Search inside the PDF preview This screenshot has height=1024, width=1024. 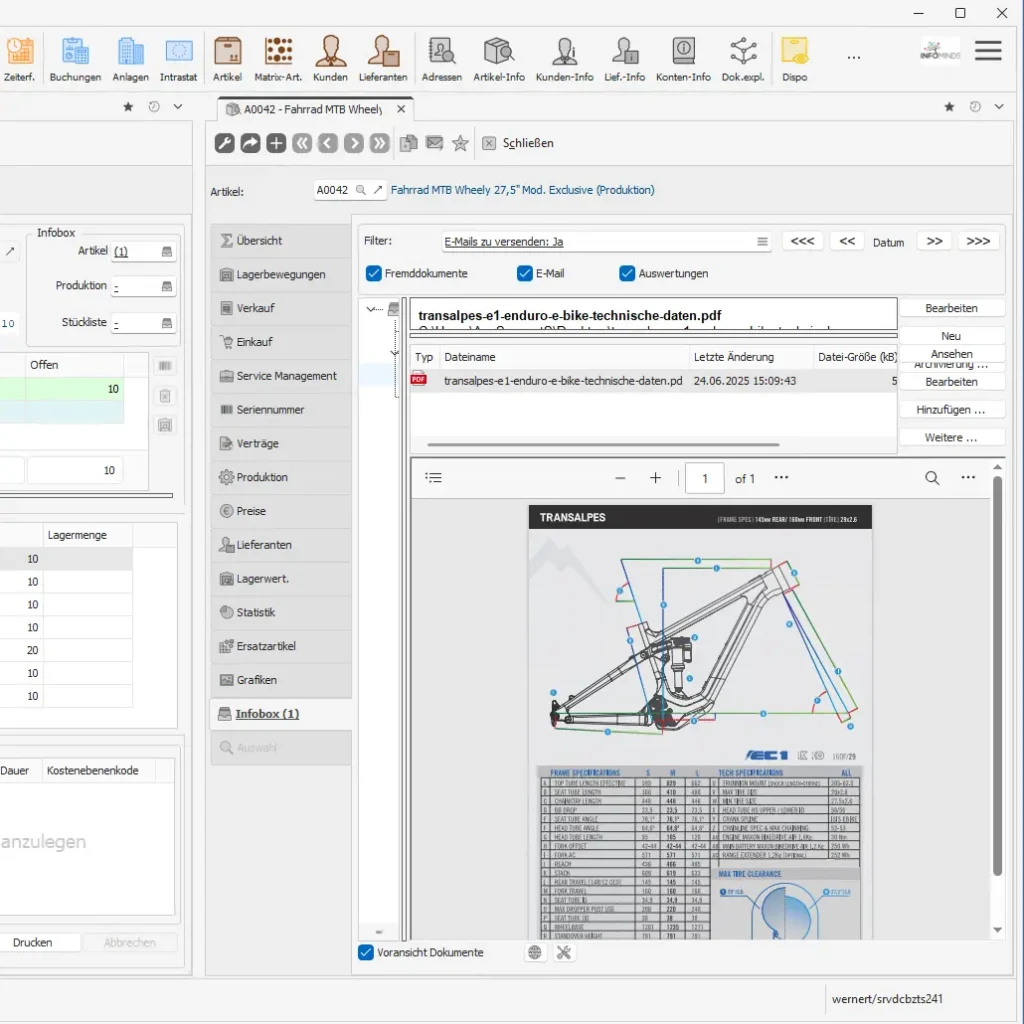tap(932, 478)
